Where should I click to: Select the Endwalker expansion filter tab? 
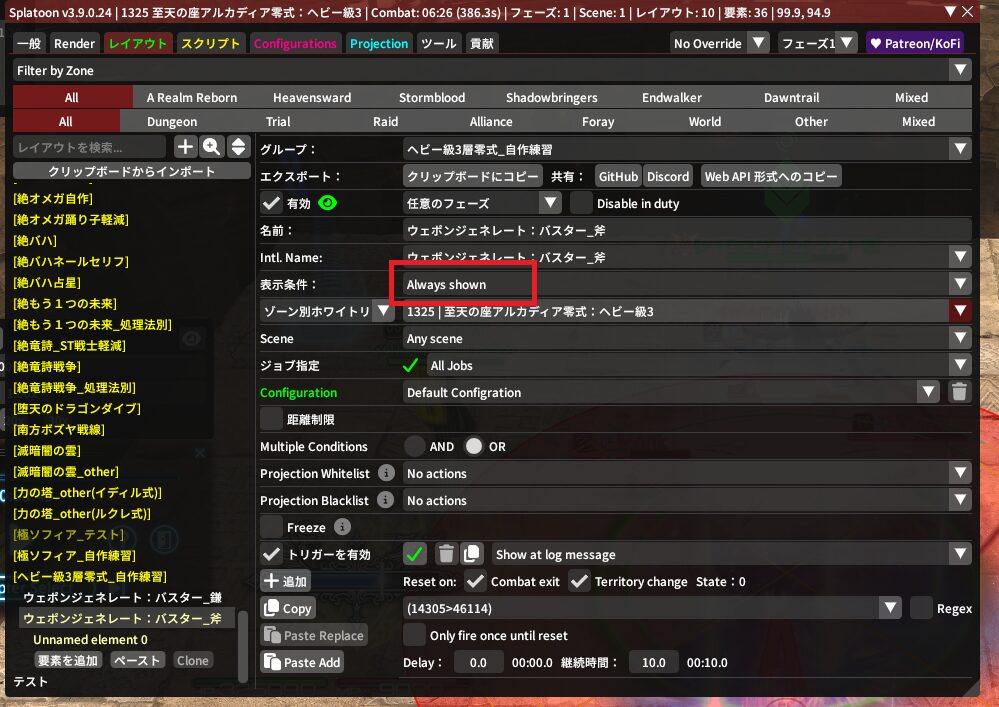tap(671, 97)
